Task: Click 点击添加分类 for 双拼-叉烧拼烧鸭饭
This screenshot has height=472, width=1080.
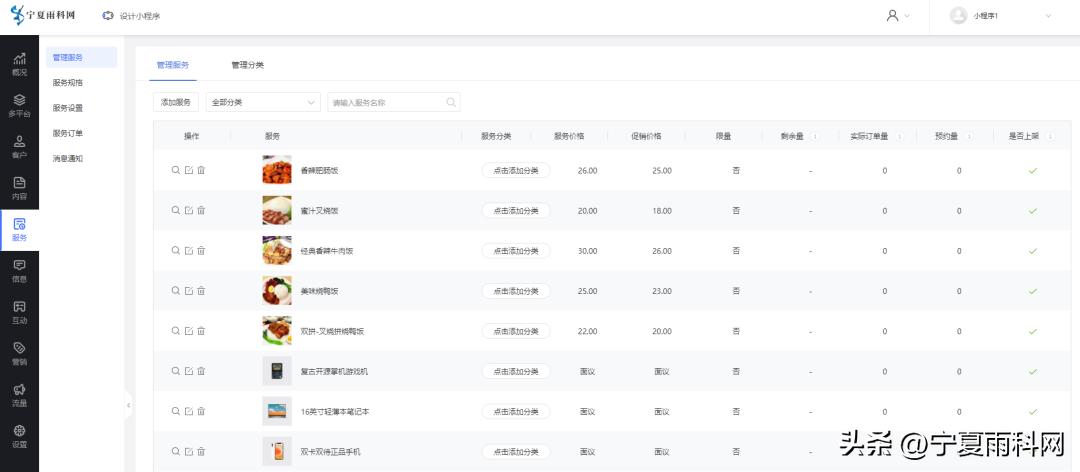Action: tap(516, 331)
